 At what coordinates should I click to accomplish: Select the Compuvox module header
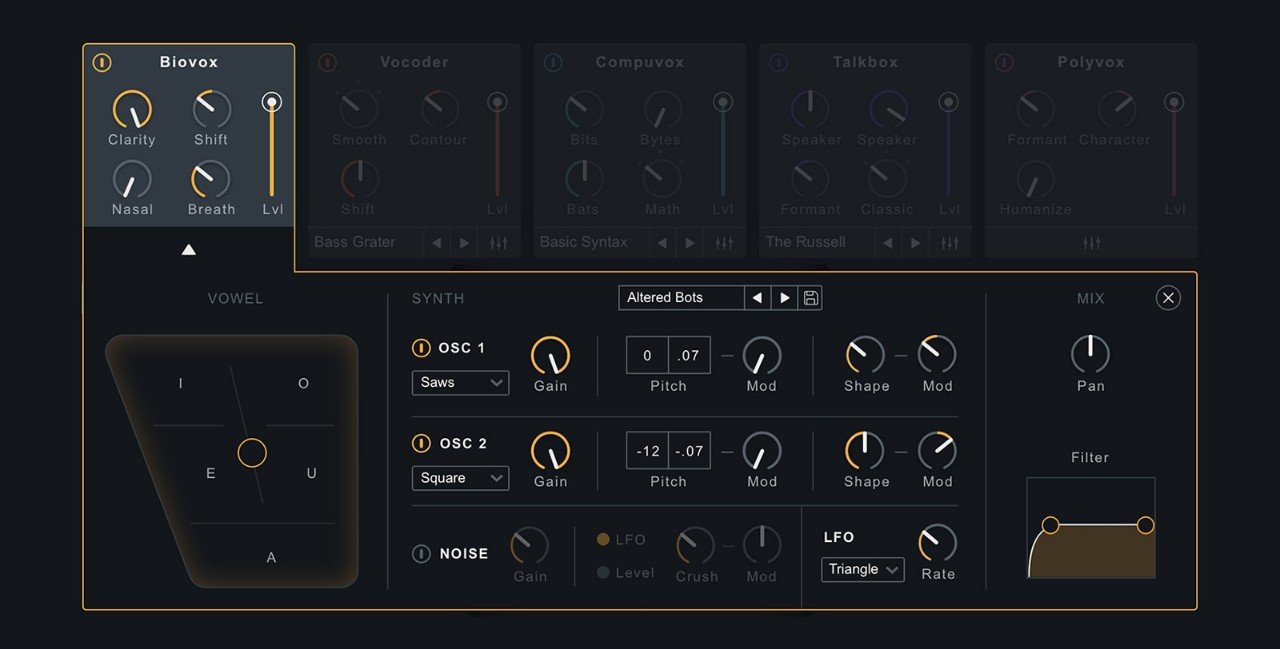click(x=639, y=63)
